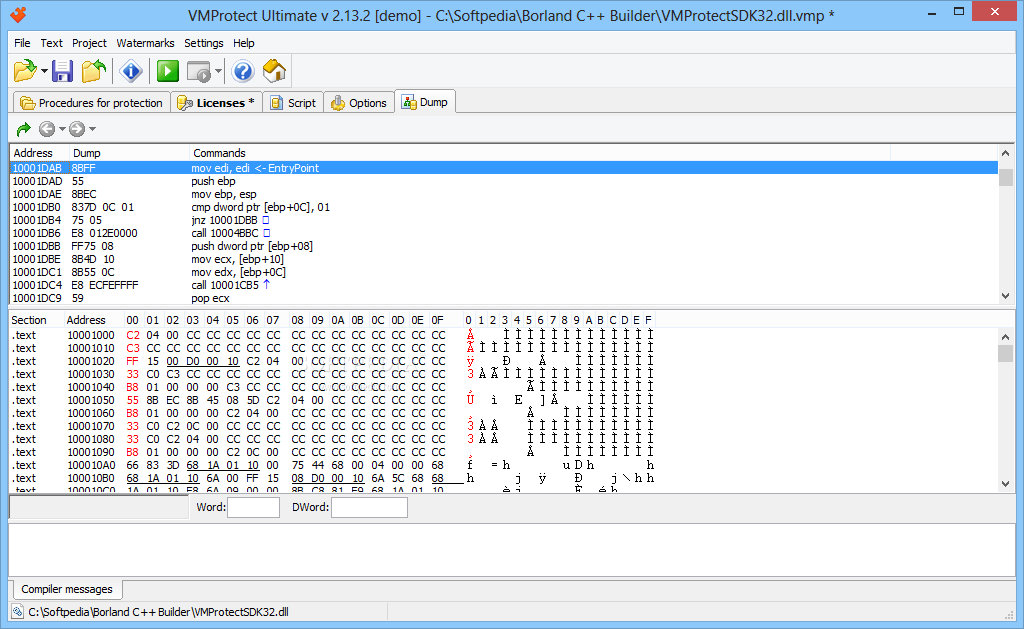Select the 'push ebp' row at 10001DAD
The width and height of the screenshot is (1024, 629).
point(504,181)
